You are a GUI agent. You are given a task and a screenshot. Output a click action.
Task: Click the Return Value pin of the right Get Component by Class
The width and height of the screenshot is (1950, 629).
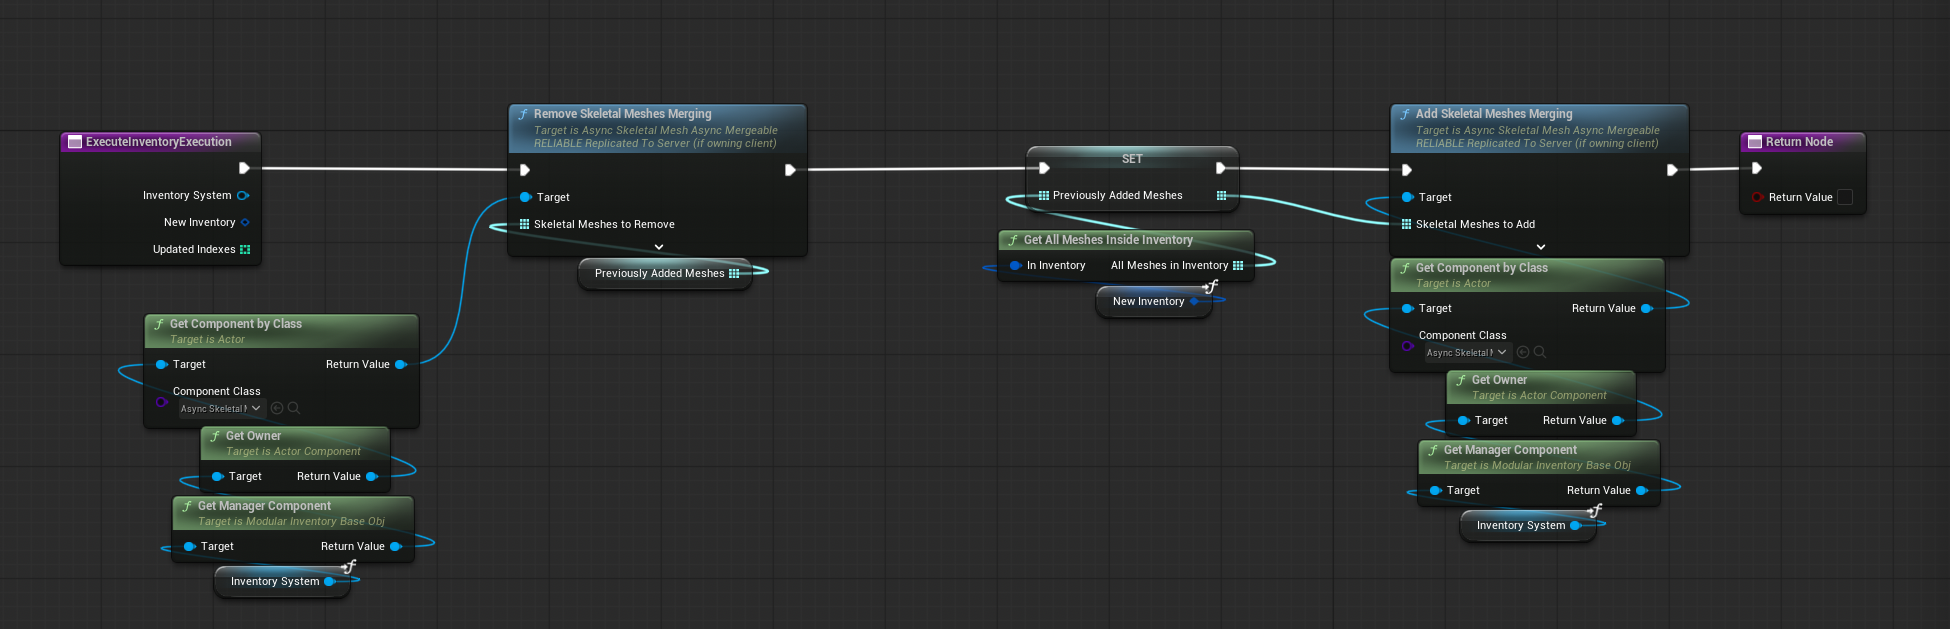tap(1647, 308)
